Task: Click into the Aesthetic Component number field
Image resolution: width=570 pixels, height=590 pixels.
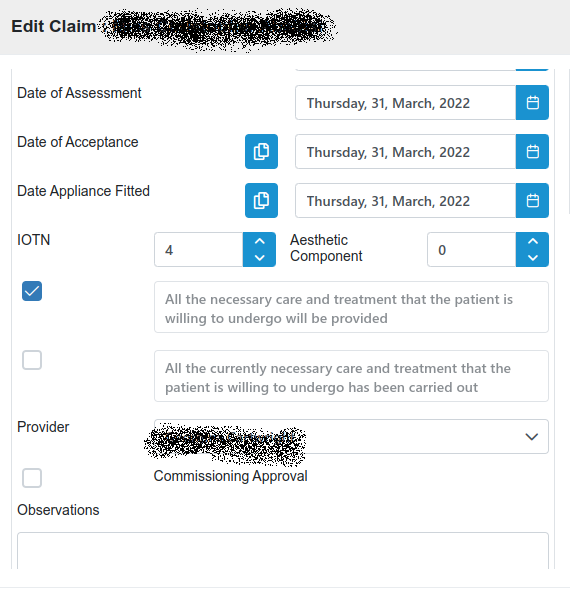Action: [471, 249]
